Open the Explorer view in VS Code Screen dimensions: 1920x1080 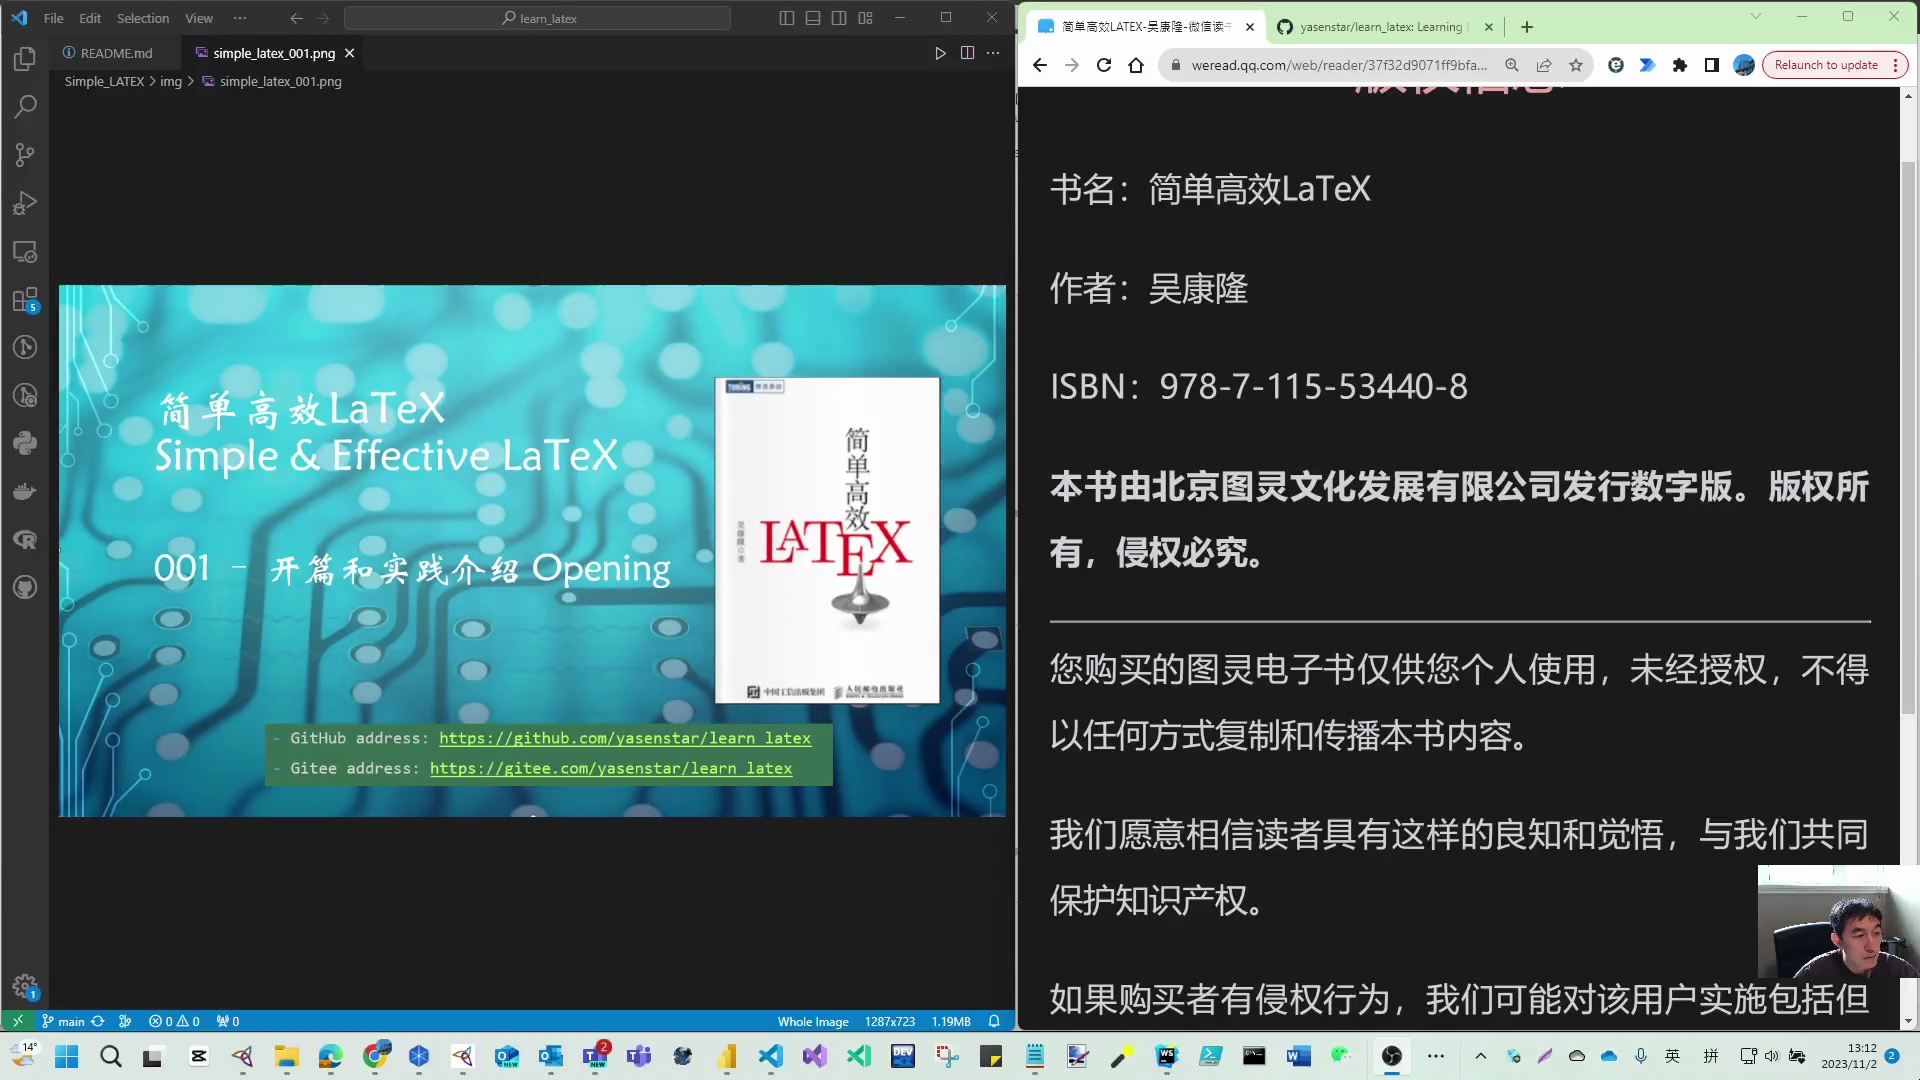point(25,58)
